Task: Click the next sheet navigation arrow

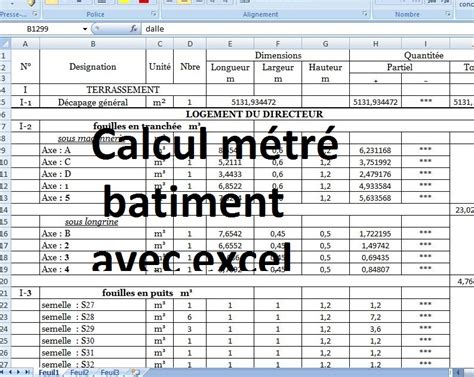Action: 18,372
